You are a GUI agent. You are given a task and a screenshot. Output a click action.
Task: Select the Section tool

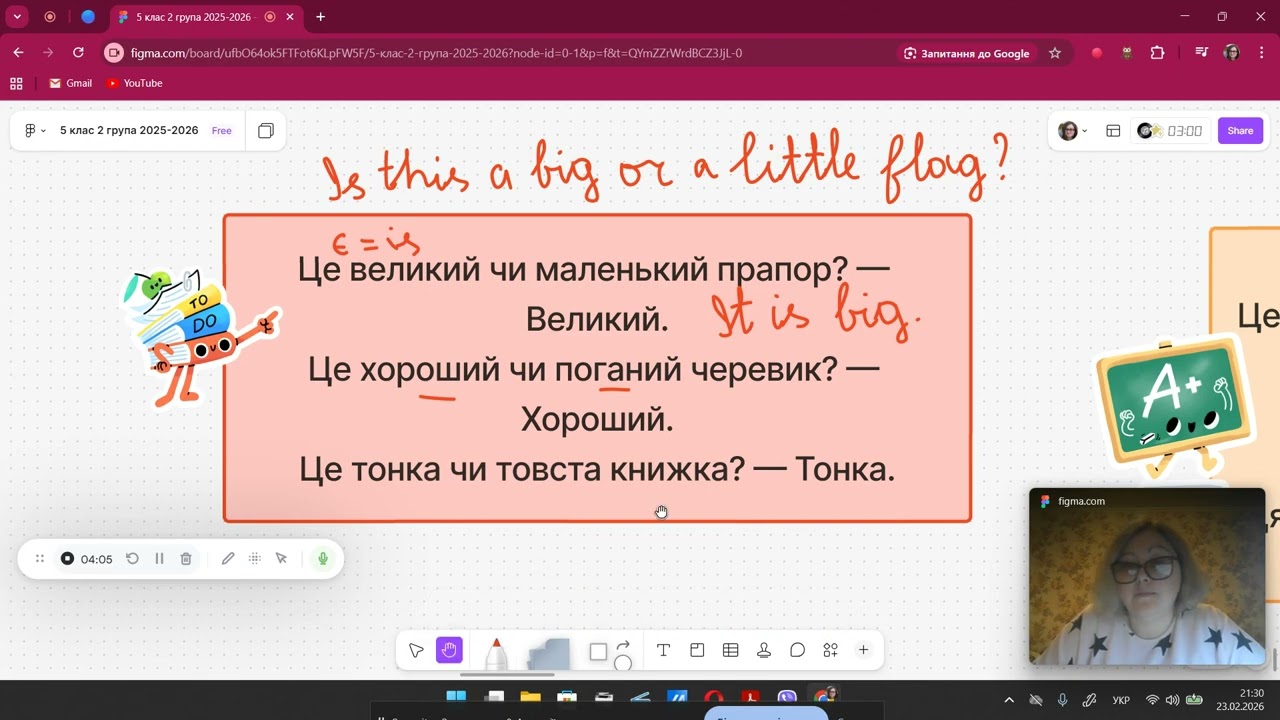(x=697, y=651)
